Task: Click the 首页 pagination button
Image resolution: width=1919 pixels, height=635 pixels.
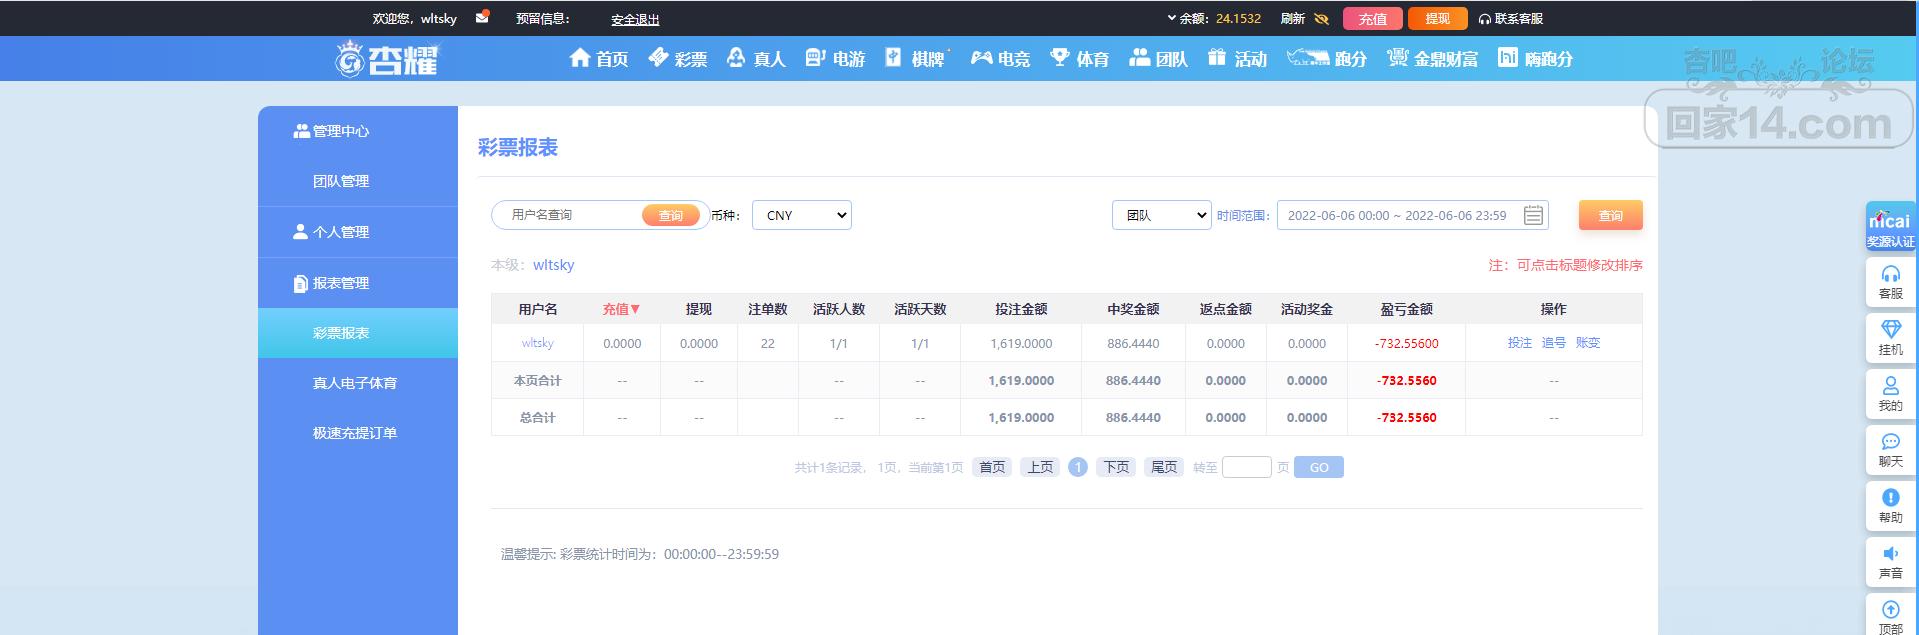Action: tap(992, 467)
